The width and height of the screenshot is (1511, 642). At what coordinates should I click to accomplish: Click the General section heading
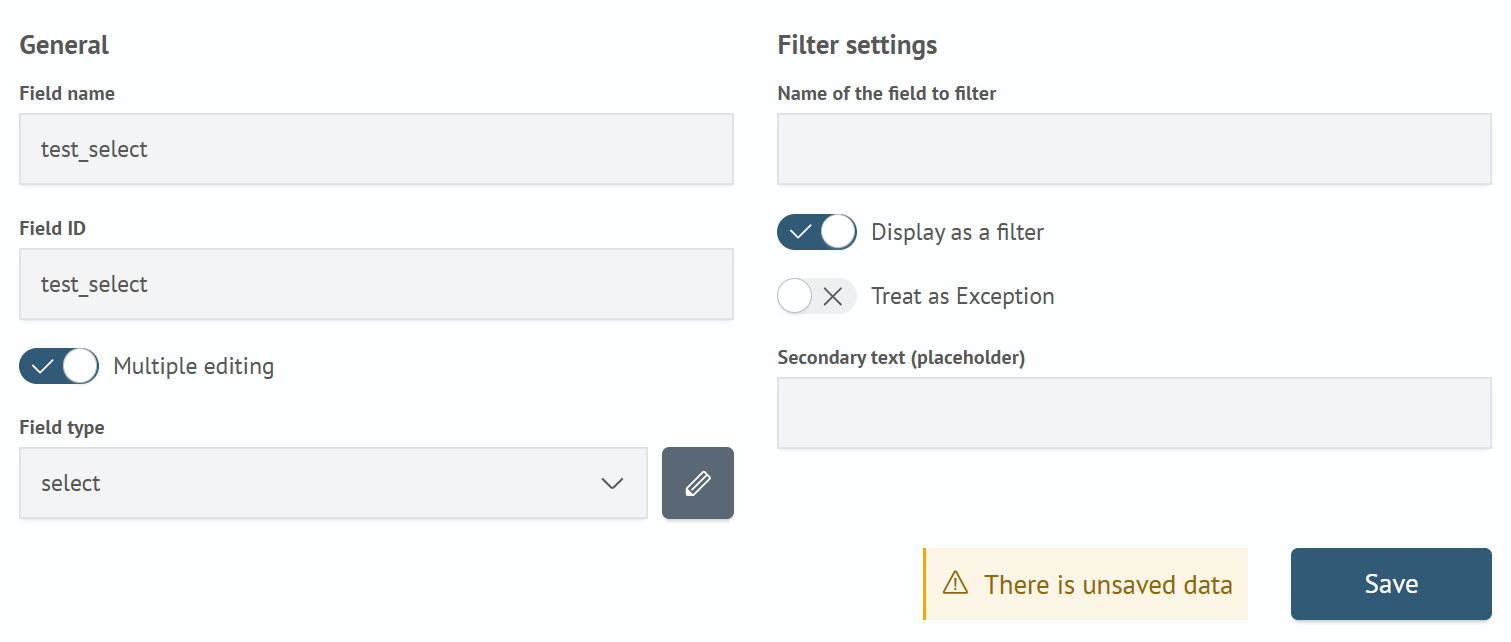coord(64,45)
